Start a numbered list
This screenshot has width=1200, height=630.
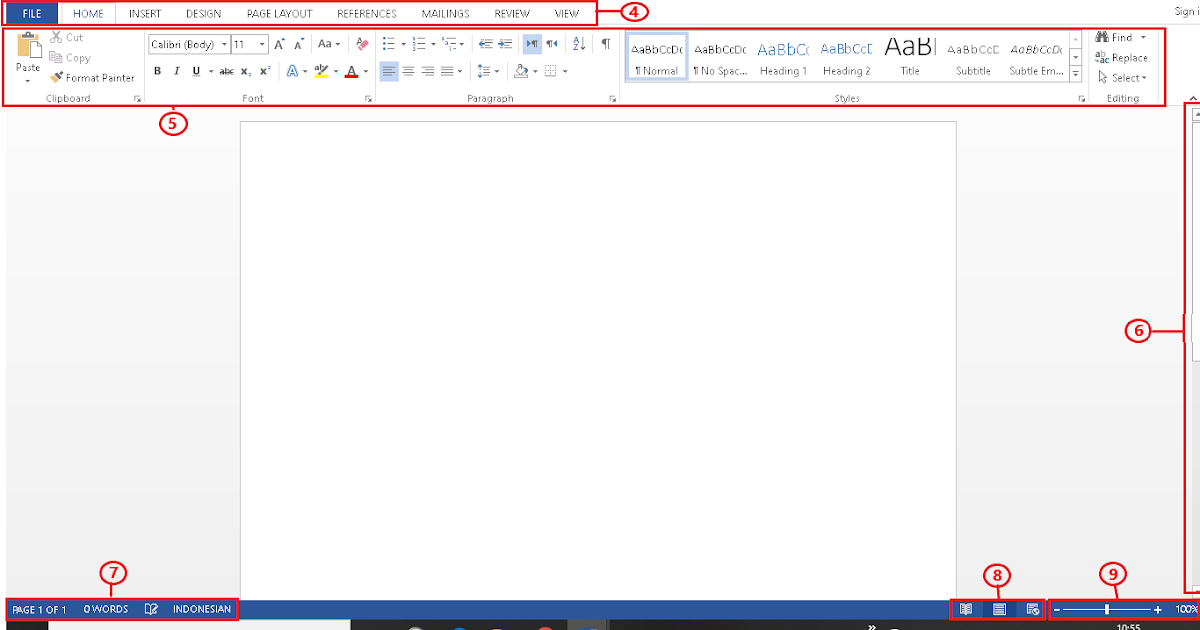click(x=419, y=44)
